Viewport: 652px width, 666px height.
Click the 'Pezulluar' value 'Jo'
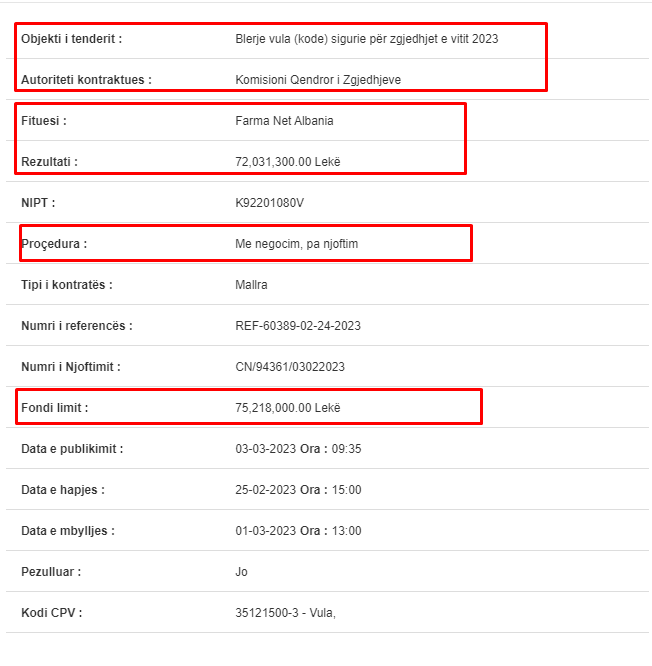[241, 572]
